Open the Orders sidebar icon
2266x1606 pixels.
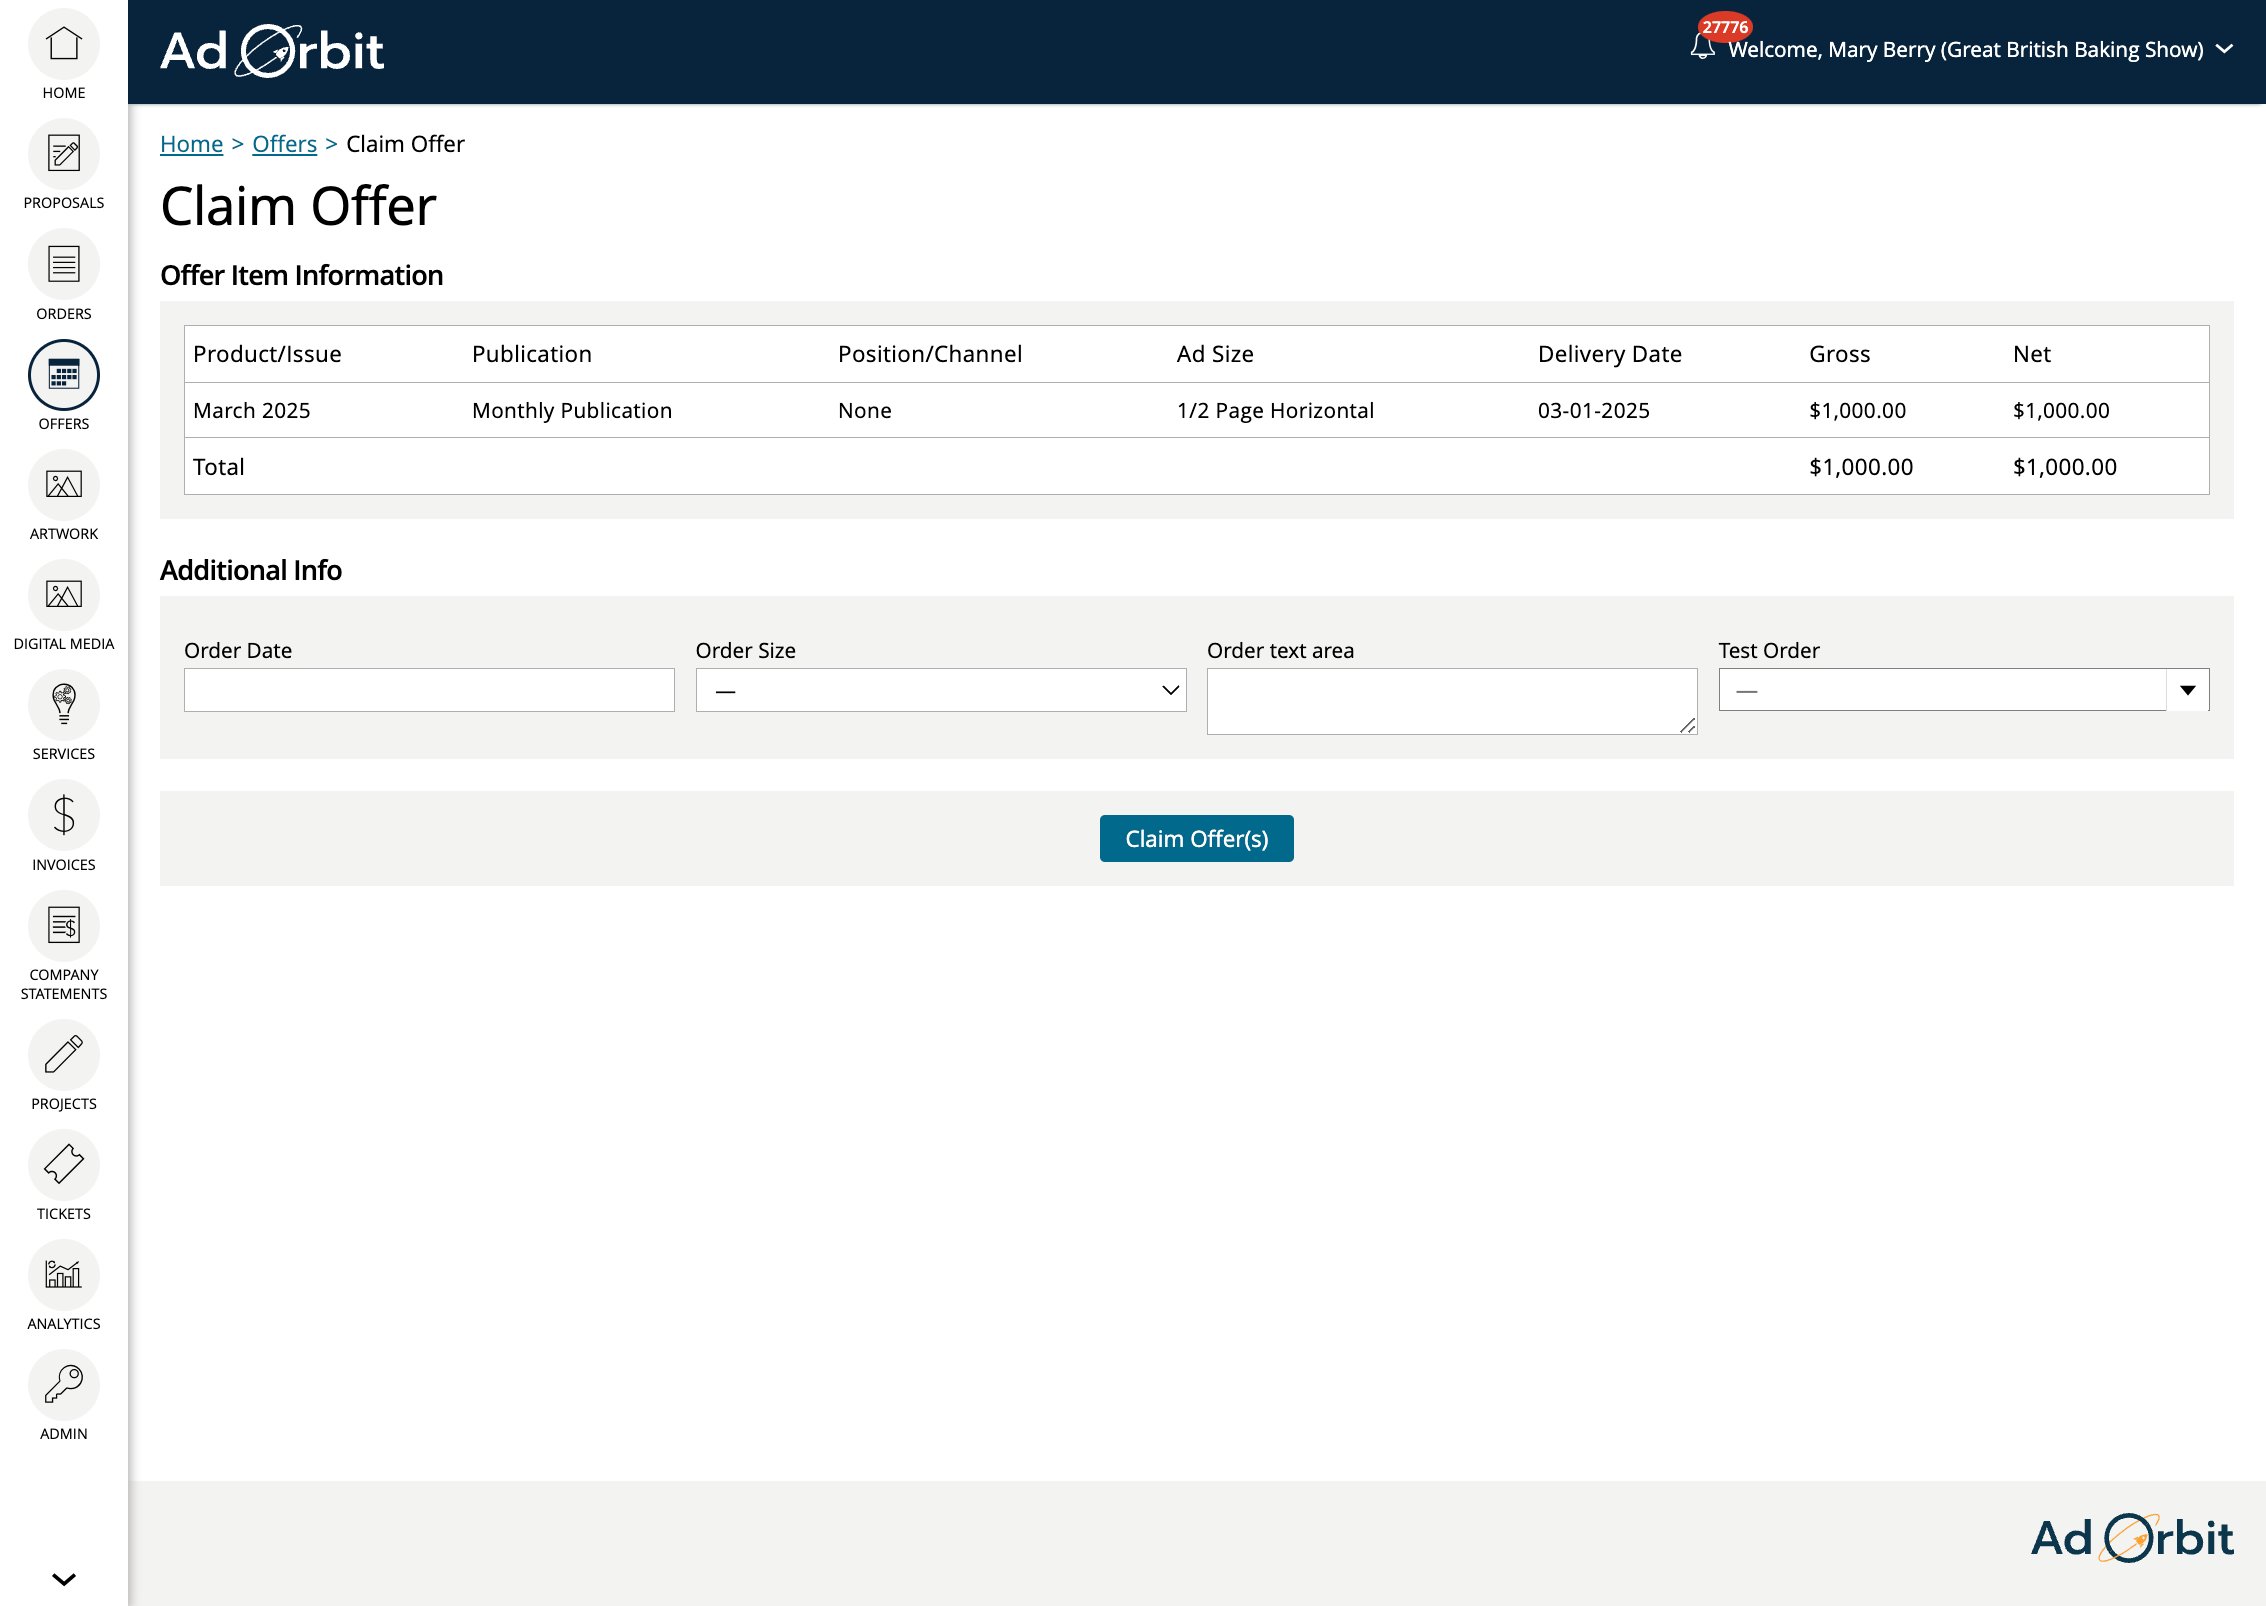64,265
